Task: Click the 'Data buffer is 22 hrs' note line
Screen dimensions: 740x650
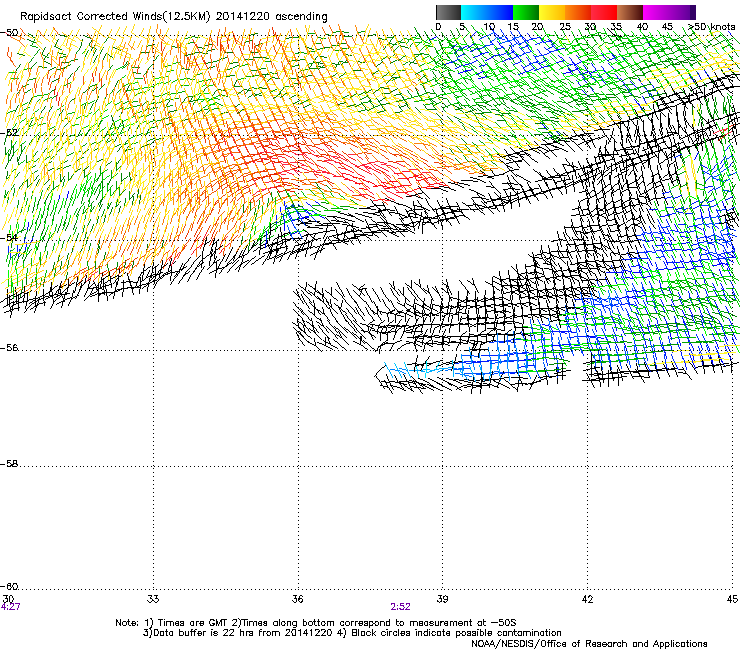Action: (x=352, y=633)
